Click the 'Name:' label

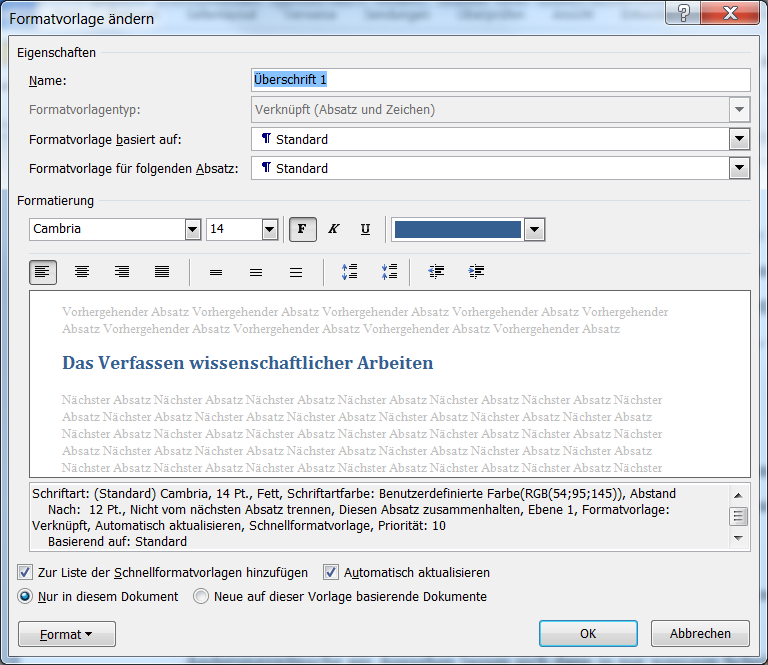pyautogui.click(x=48, y=81)
